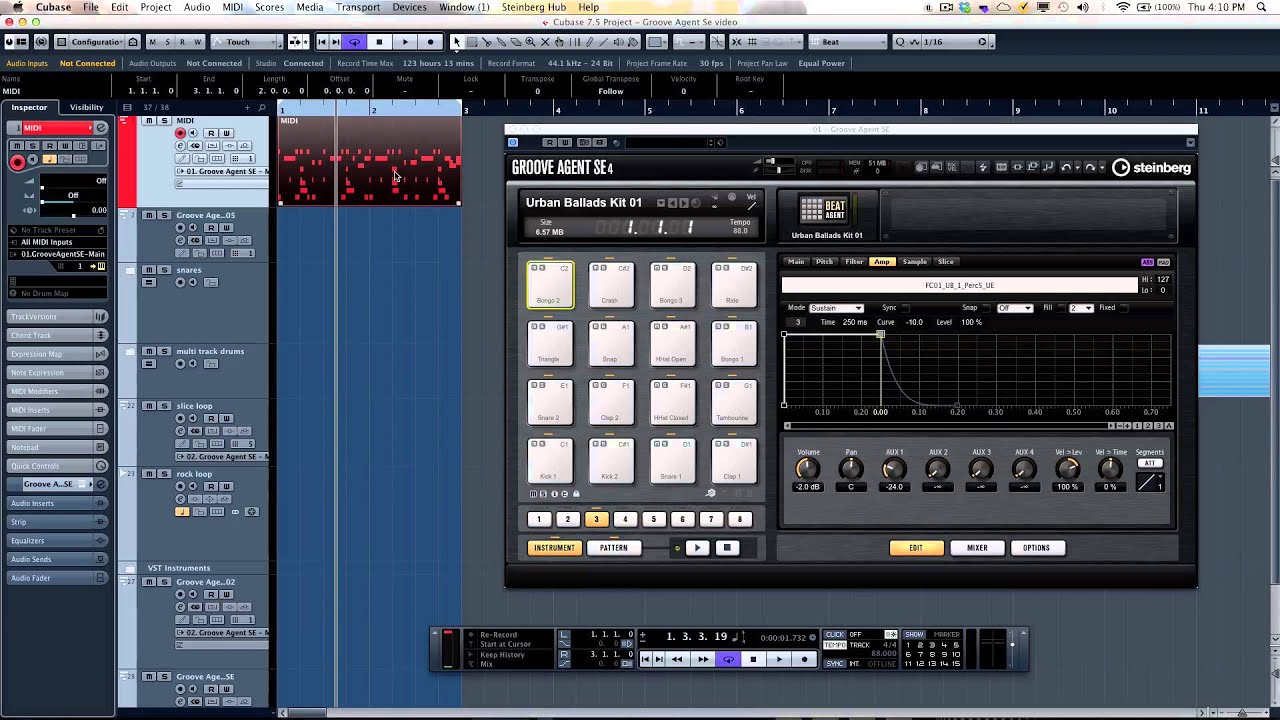
Task: Select the Snare 1 drum pad
Action: tap(672, 460)
